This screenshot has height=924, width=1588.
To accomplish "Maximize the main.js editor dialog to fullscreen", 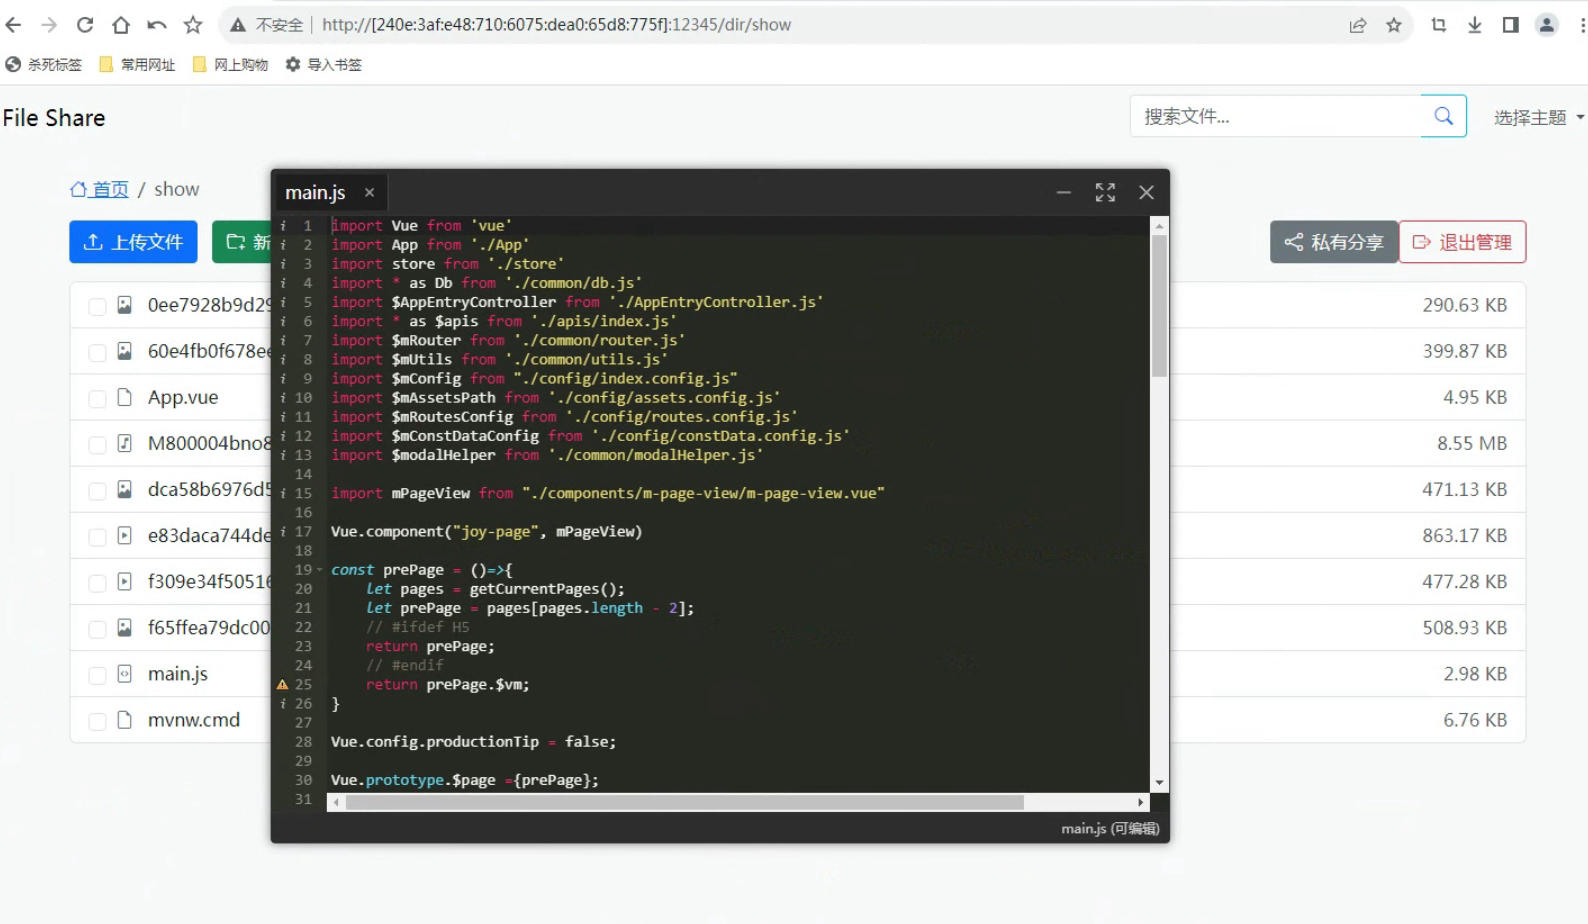I will (x=1105, y=192).
